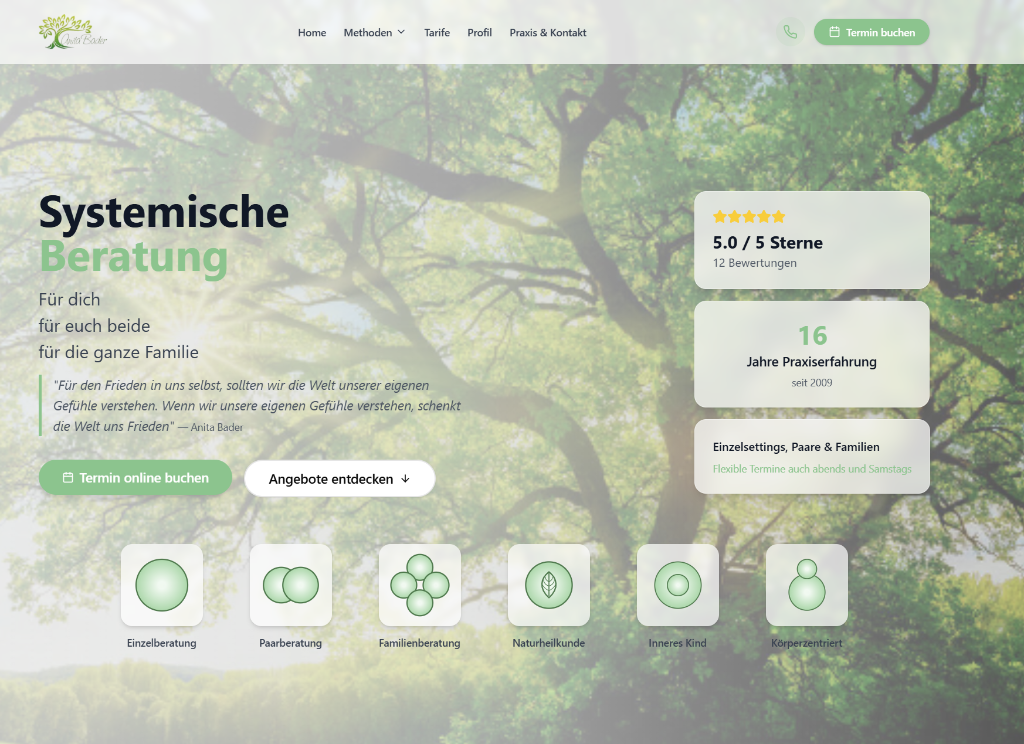
Task: Expand the Methoden dropdown menu
Action: [x=374, y=32]
